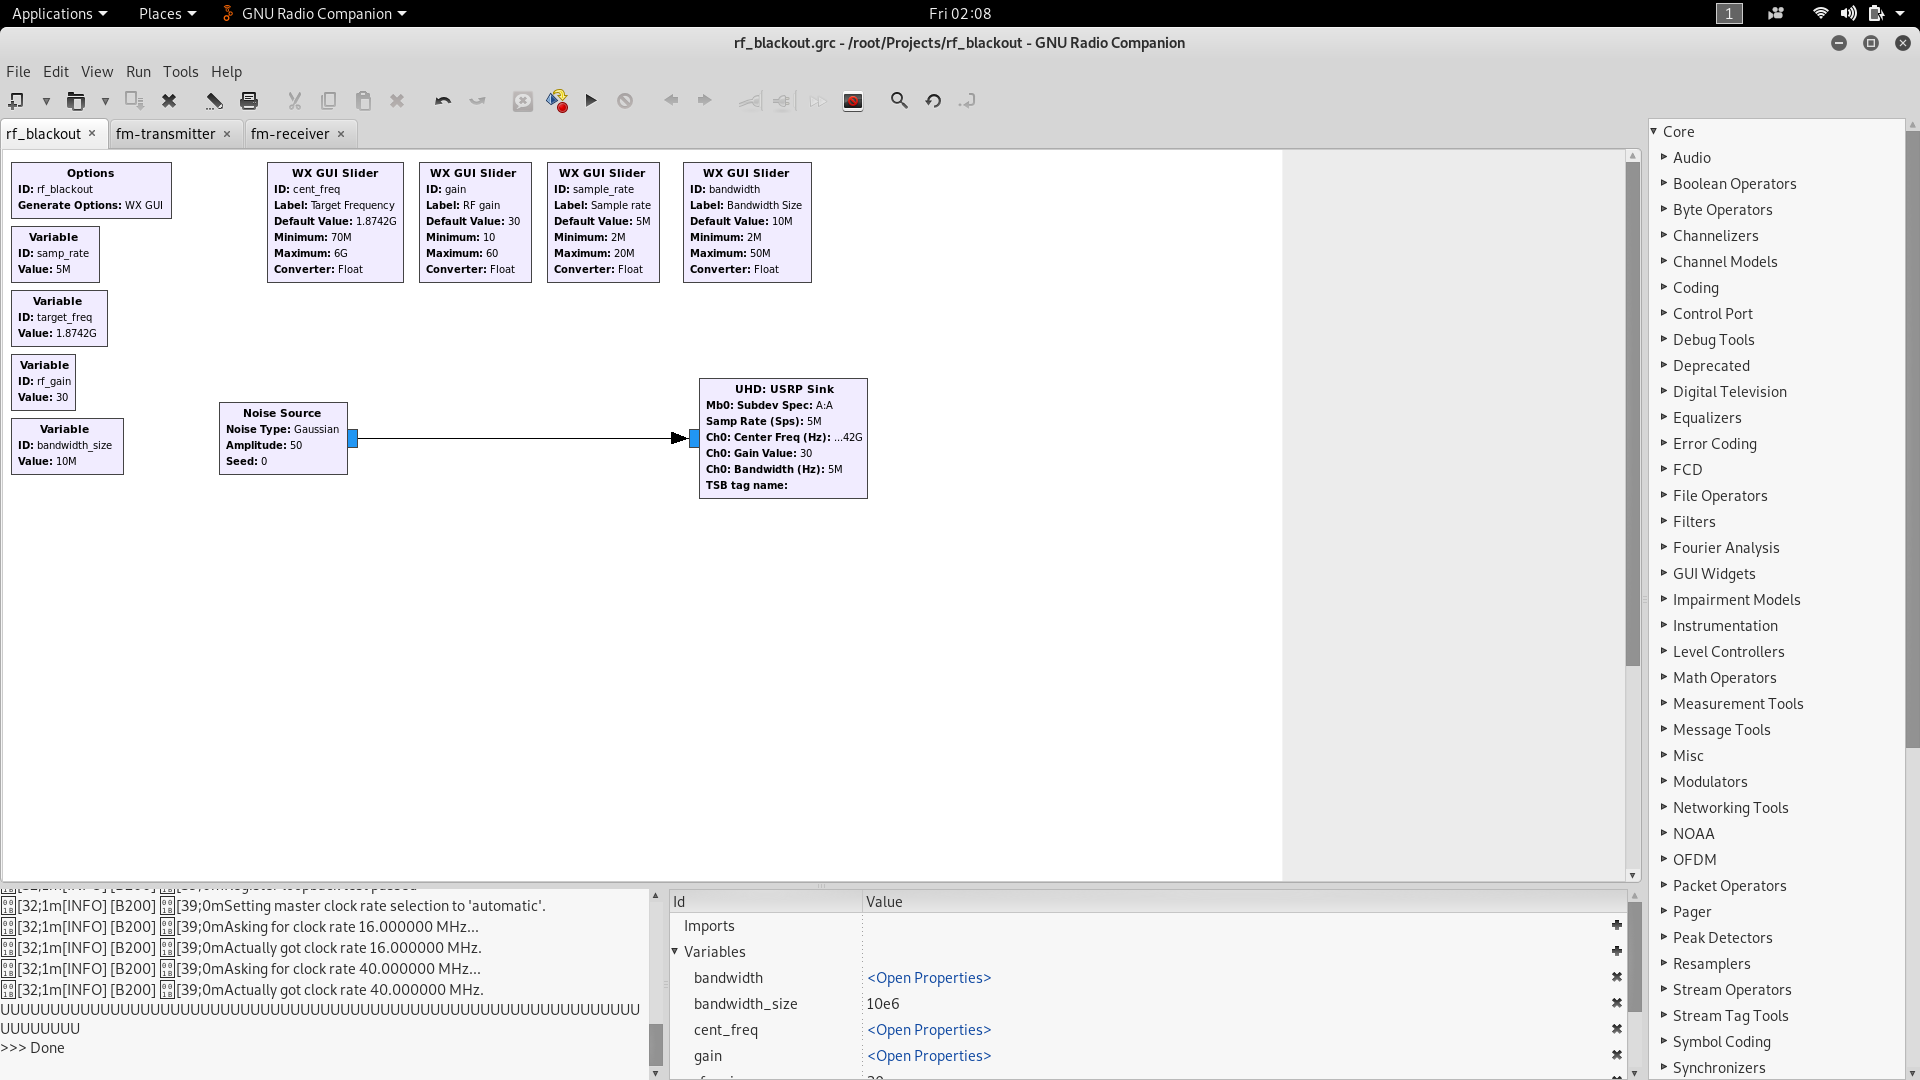
Task: Switch to fm-receiver tab
Action: (x=289, y=134)
